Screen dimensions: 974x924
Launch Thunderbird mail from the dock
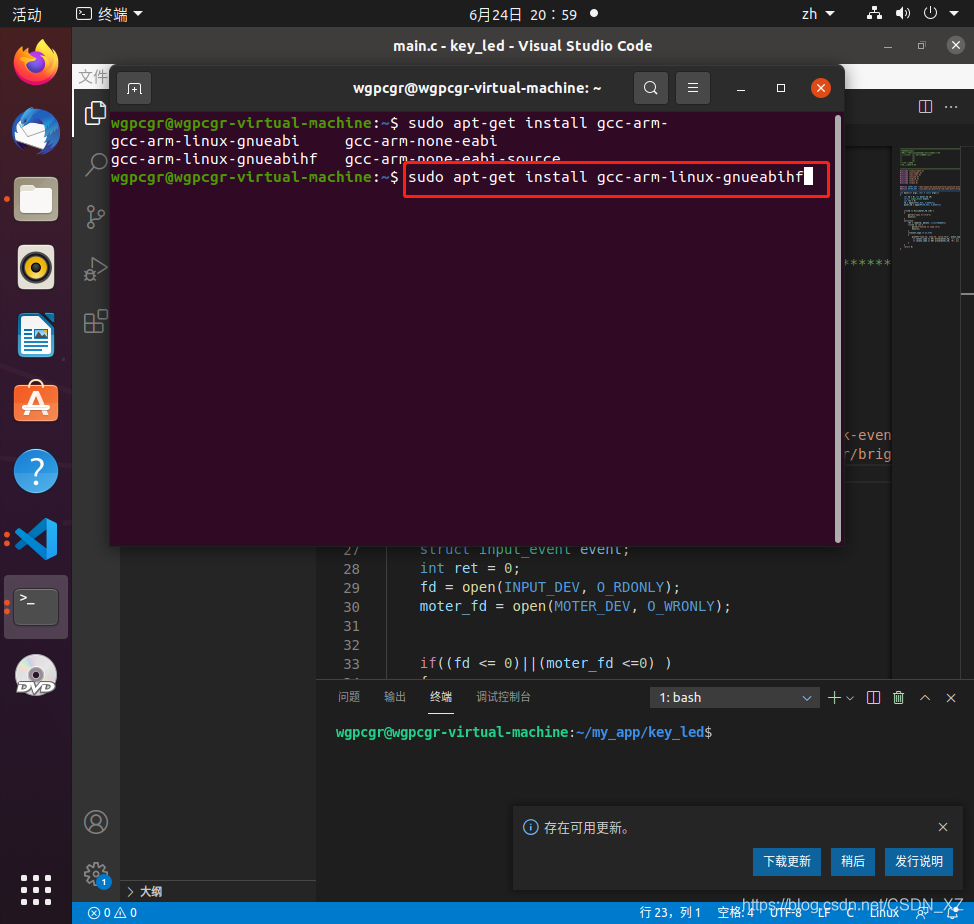point(36,131)
